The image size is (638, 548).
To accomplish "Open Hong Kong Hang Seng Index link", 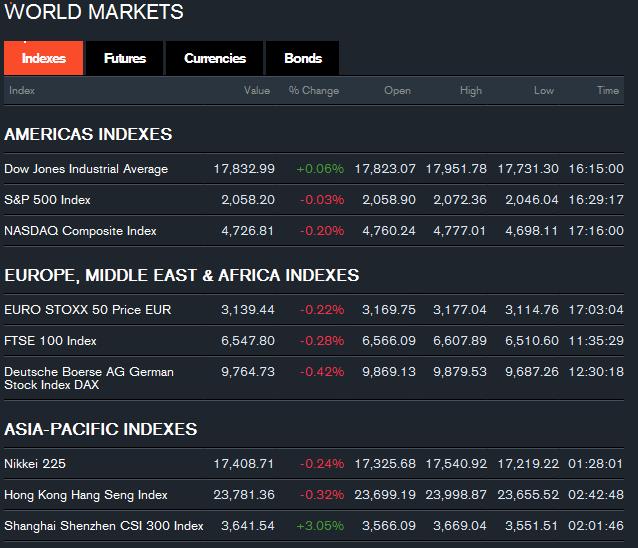I will pos(86,495).
